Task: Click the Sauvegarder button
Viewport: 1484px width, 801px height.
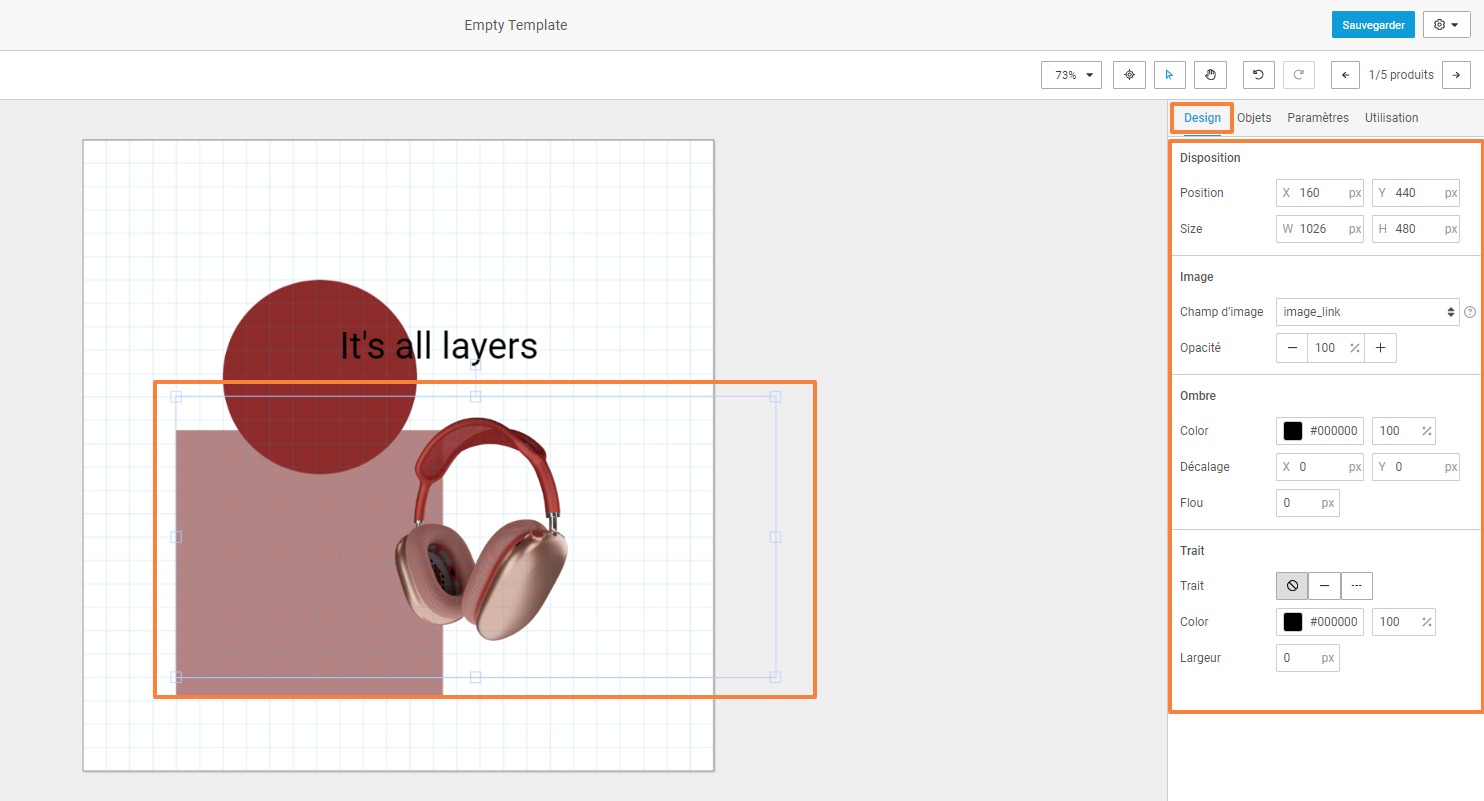Action: pyautogui.click(x=1373, y=25)
